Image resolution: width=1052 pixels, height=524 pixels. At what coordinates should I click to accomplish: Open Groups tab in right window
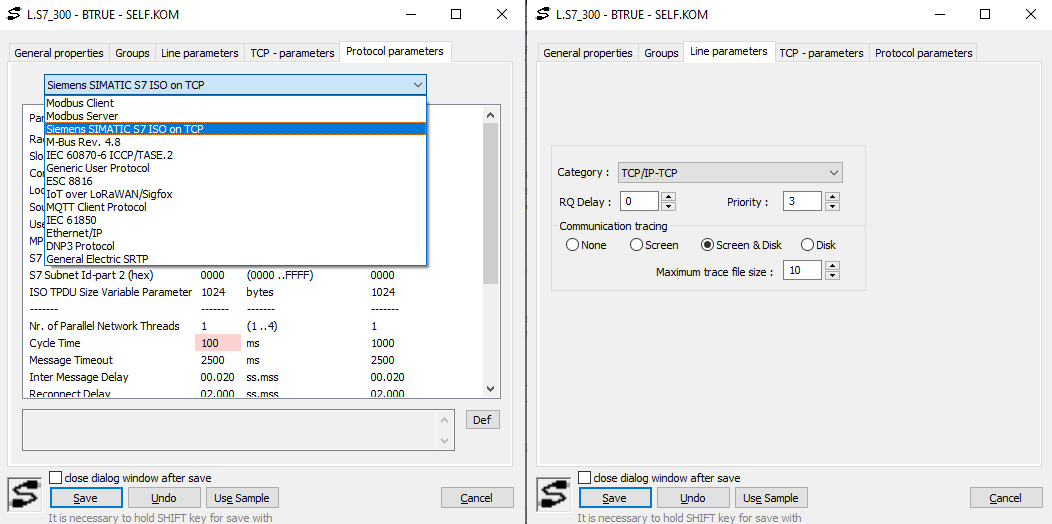(x=661, y=52)
